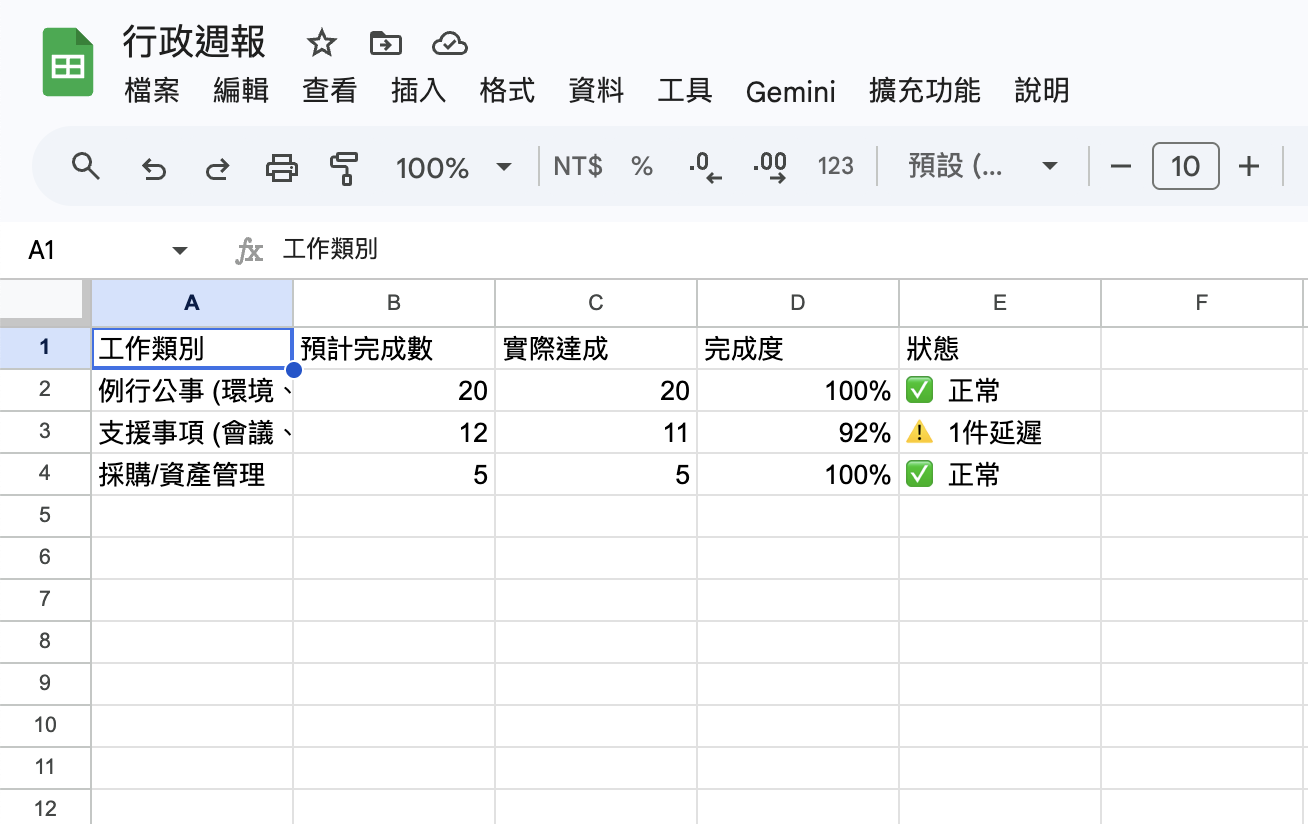Star the 行政週報 document

point(321,44)
